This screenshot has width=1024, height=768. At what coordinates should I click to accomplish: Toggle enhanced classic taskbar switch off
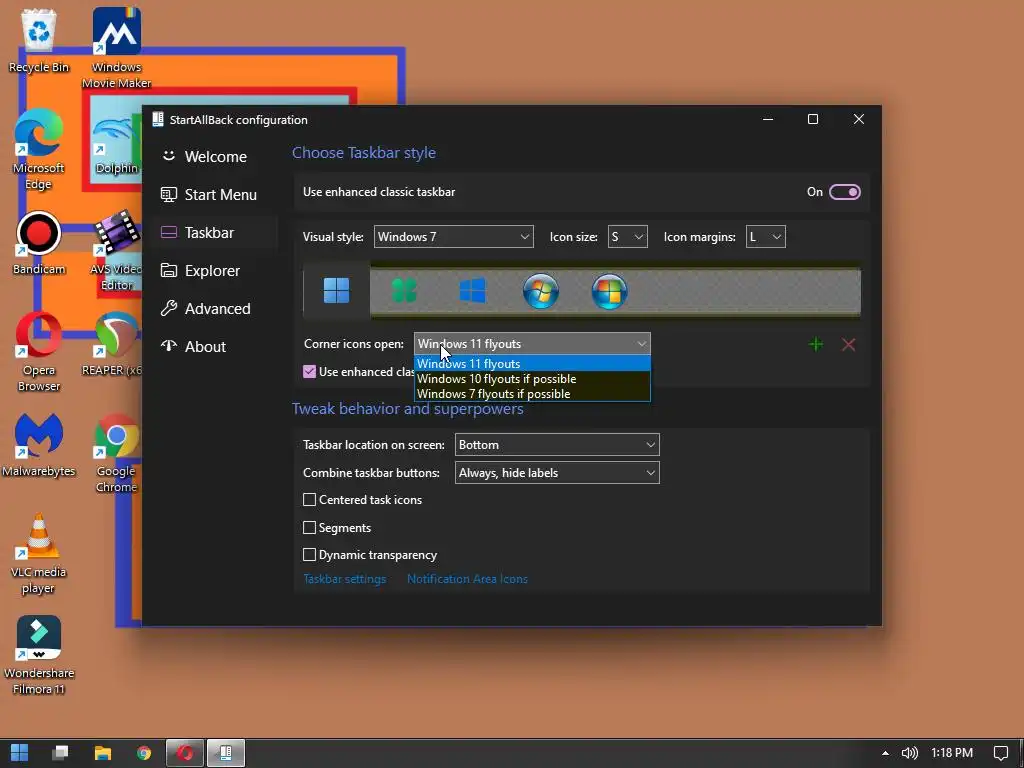[844, 192]
